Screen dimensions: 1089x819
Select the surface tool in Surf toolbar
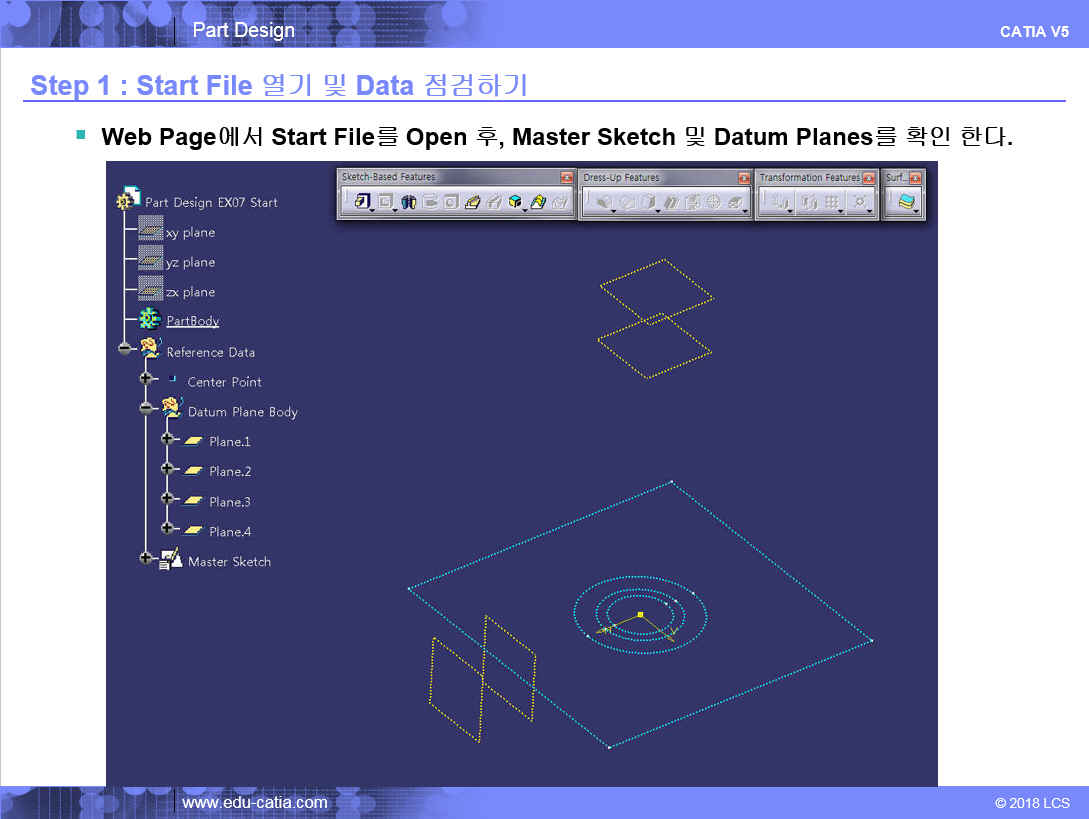(906, 202)
